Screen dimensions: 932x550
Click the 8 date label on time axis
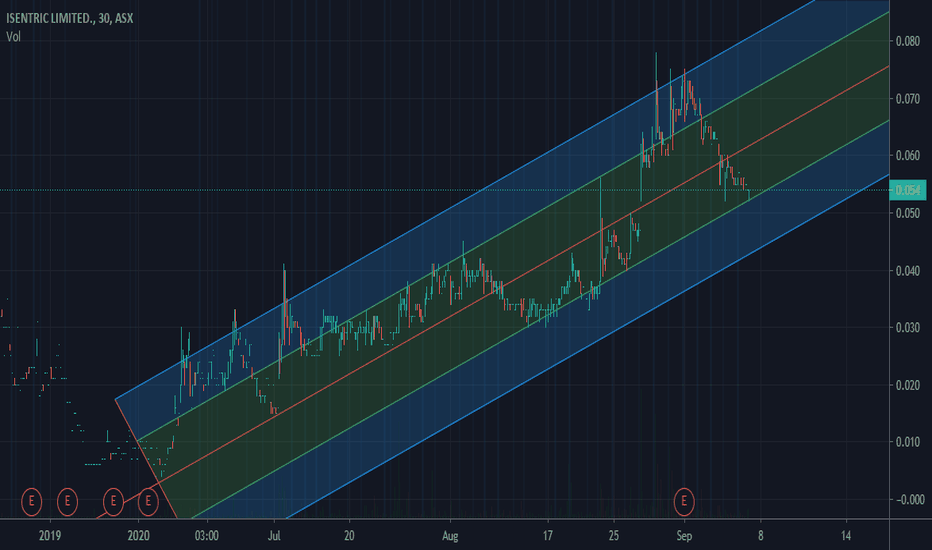760,536
